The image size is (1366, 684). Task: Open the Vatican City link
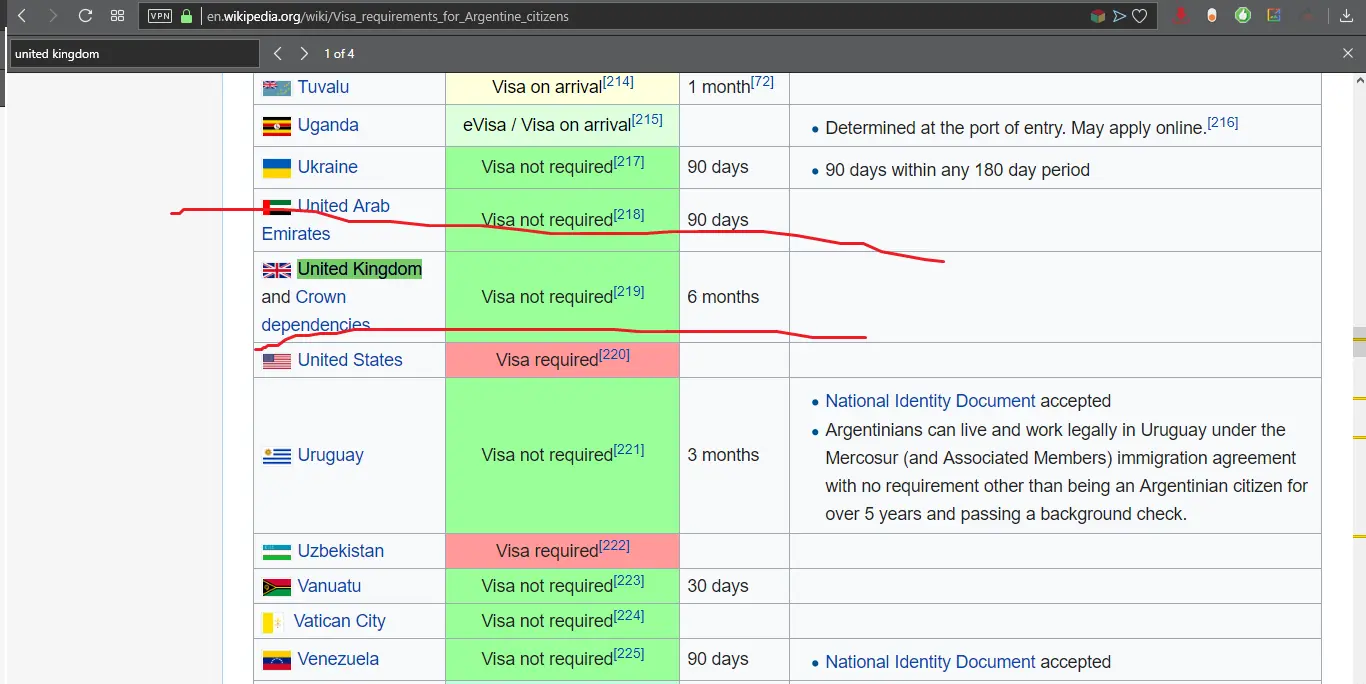point(339,621)
